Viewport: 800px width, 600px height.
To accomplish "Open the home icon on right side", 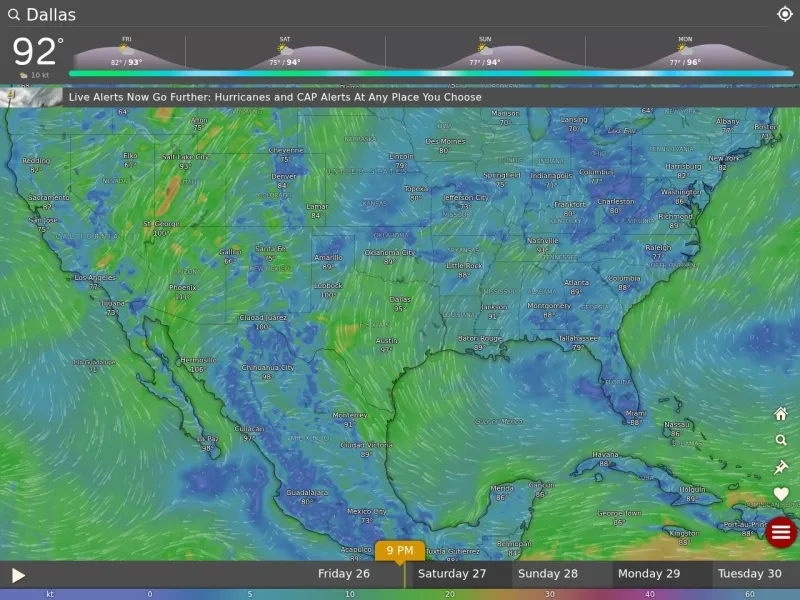I will (781, 414).
